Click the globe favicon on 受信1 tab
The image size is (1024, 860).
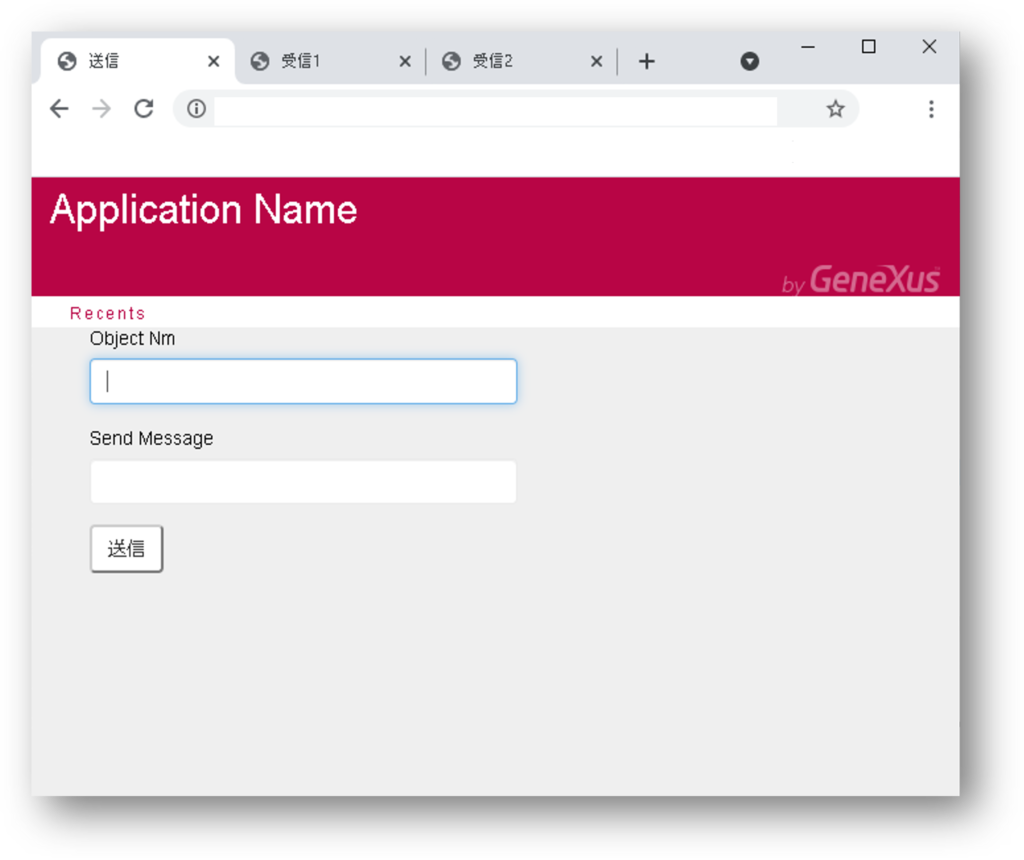point(260,61)
